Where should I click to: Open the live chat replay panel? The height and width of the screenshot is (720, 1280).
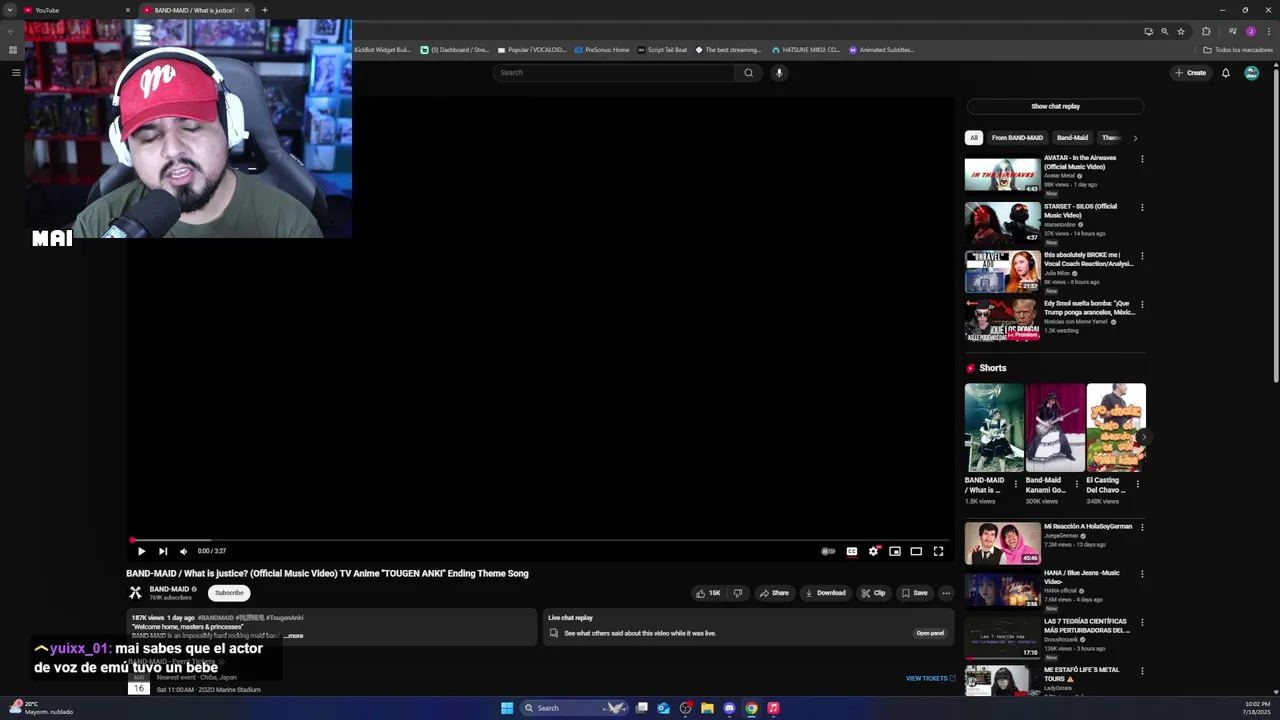[x=930, y=633]
